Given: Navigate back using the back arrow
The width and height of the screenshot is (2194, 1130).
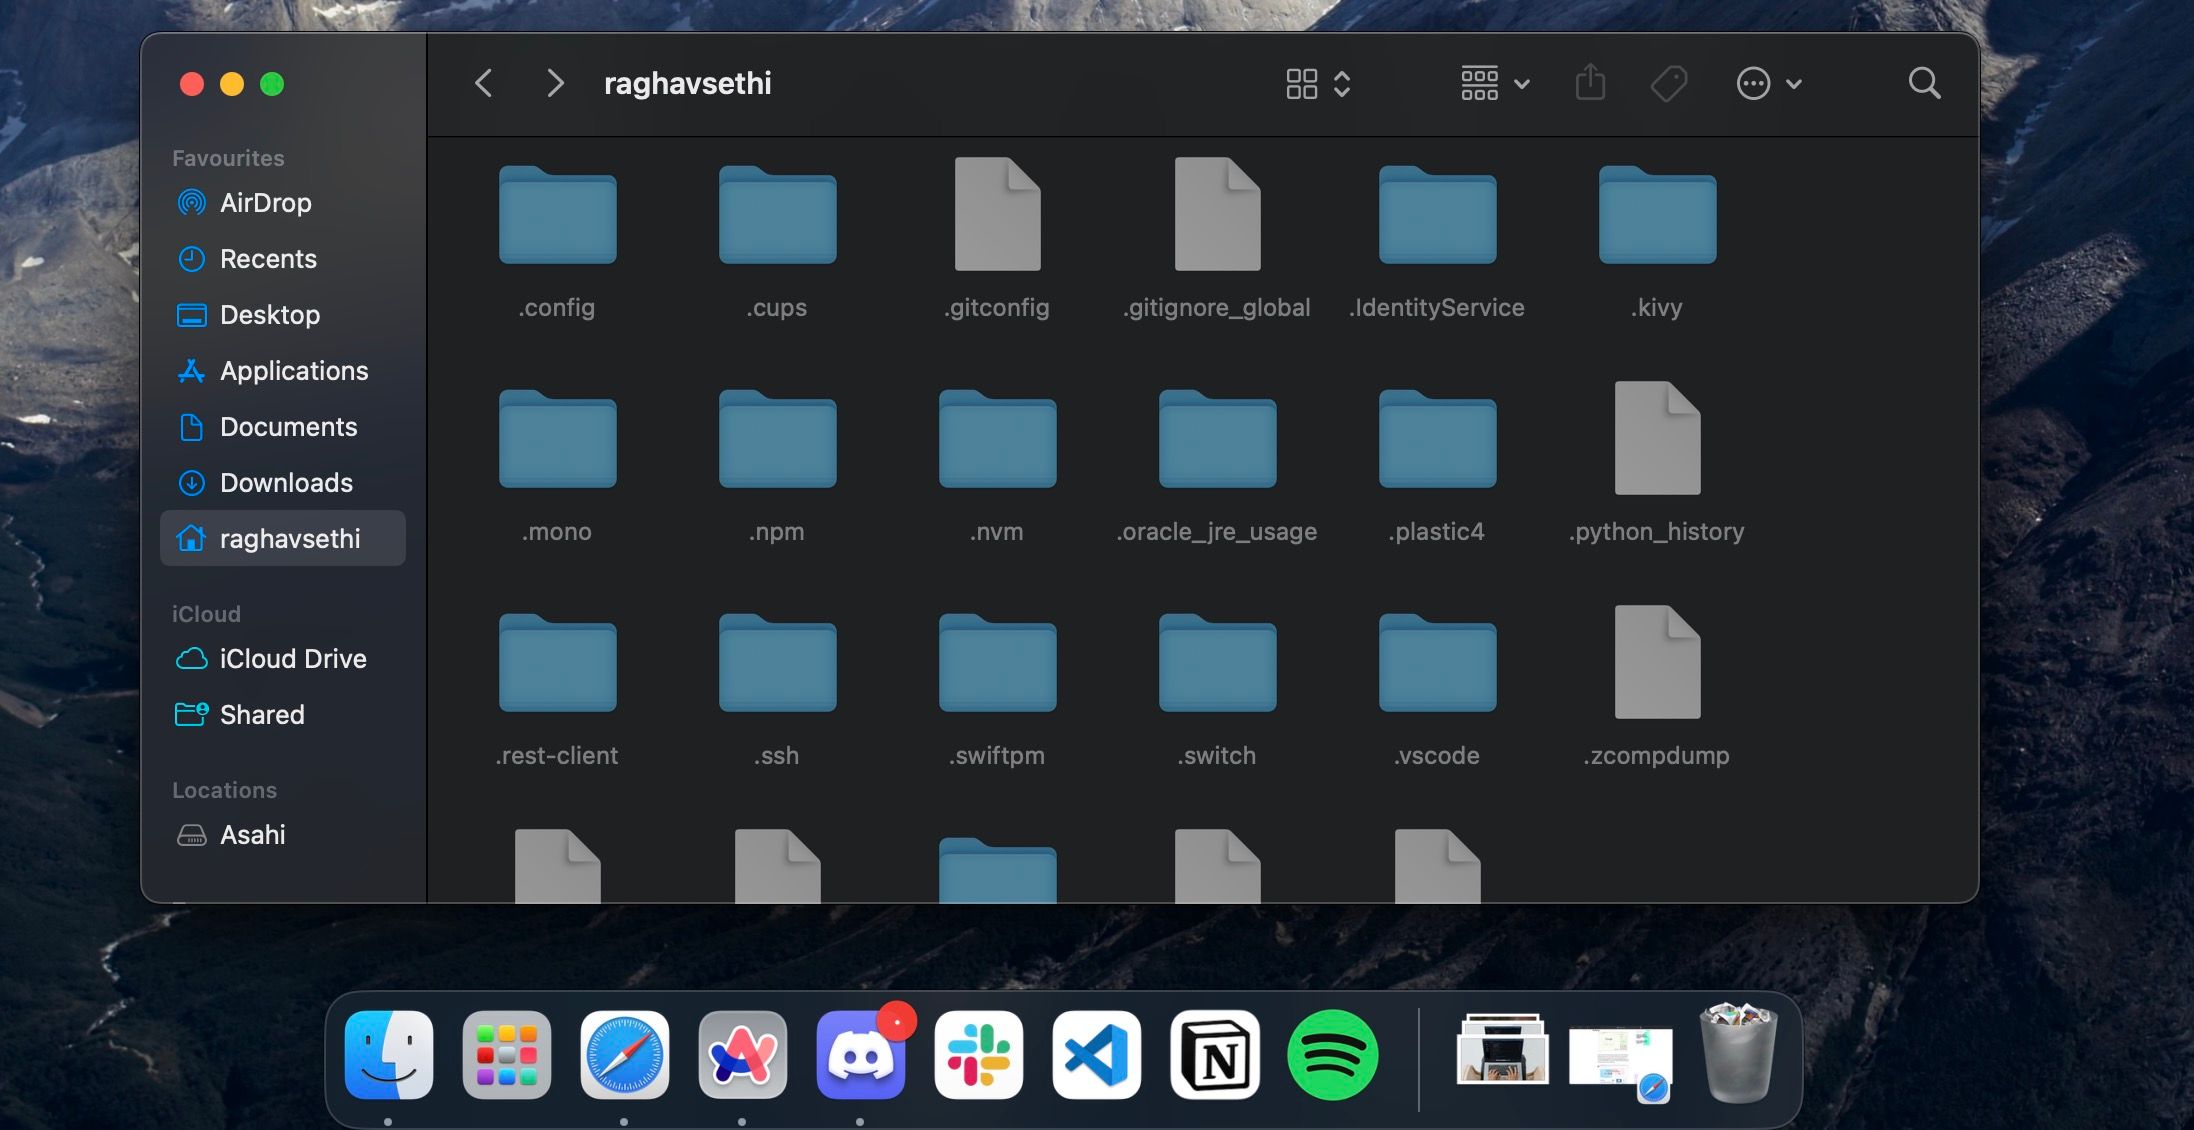Looking at the screenshot, I should 484,83.
